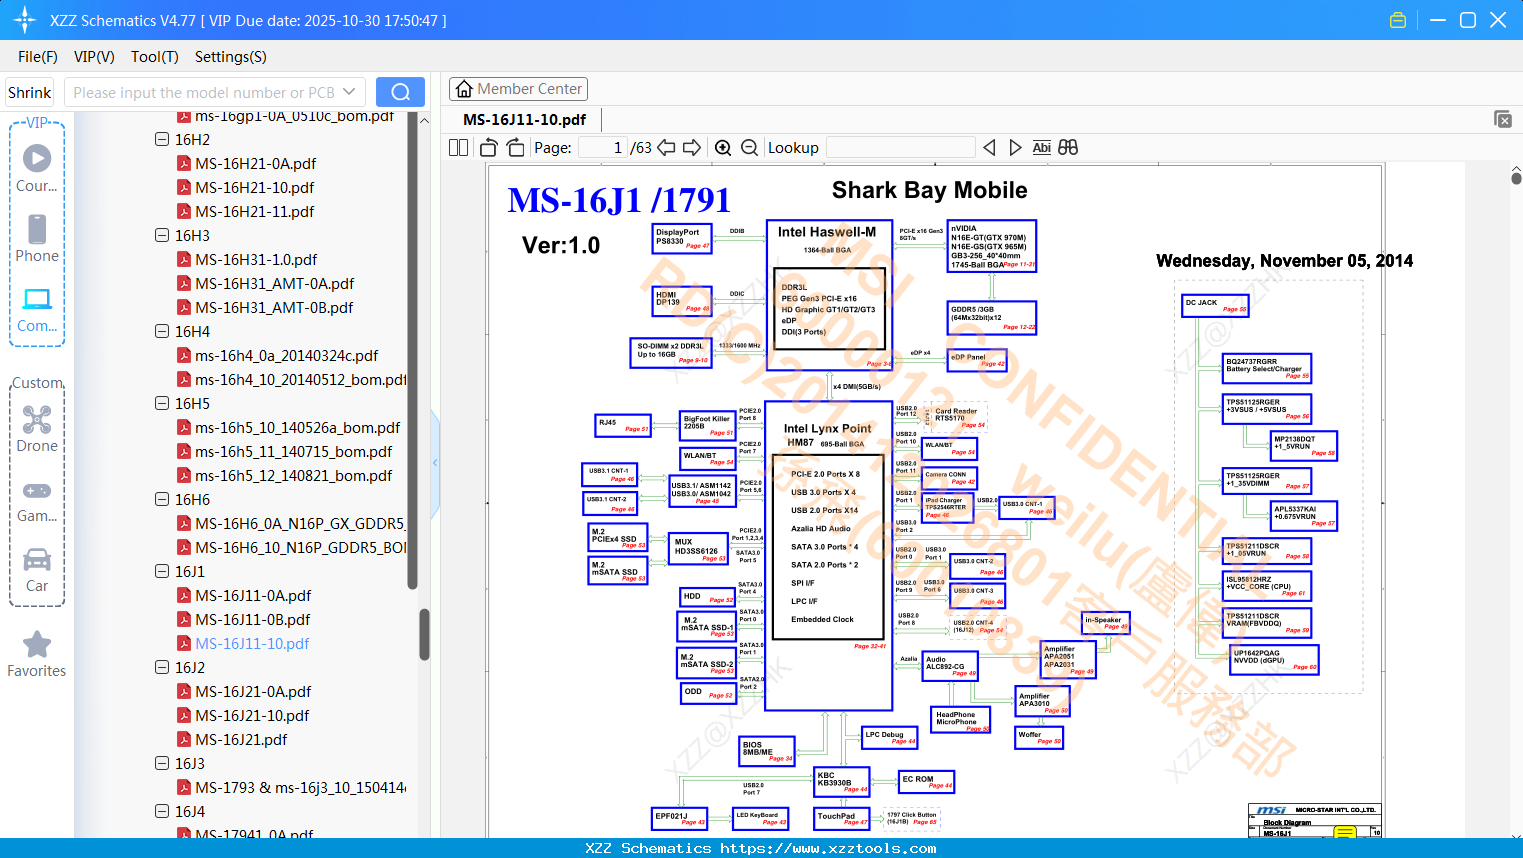The image size is (1523, 858).
Task: Collapse the 16J3 folder
Action: pos(162,763)
